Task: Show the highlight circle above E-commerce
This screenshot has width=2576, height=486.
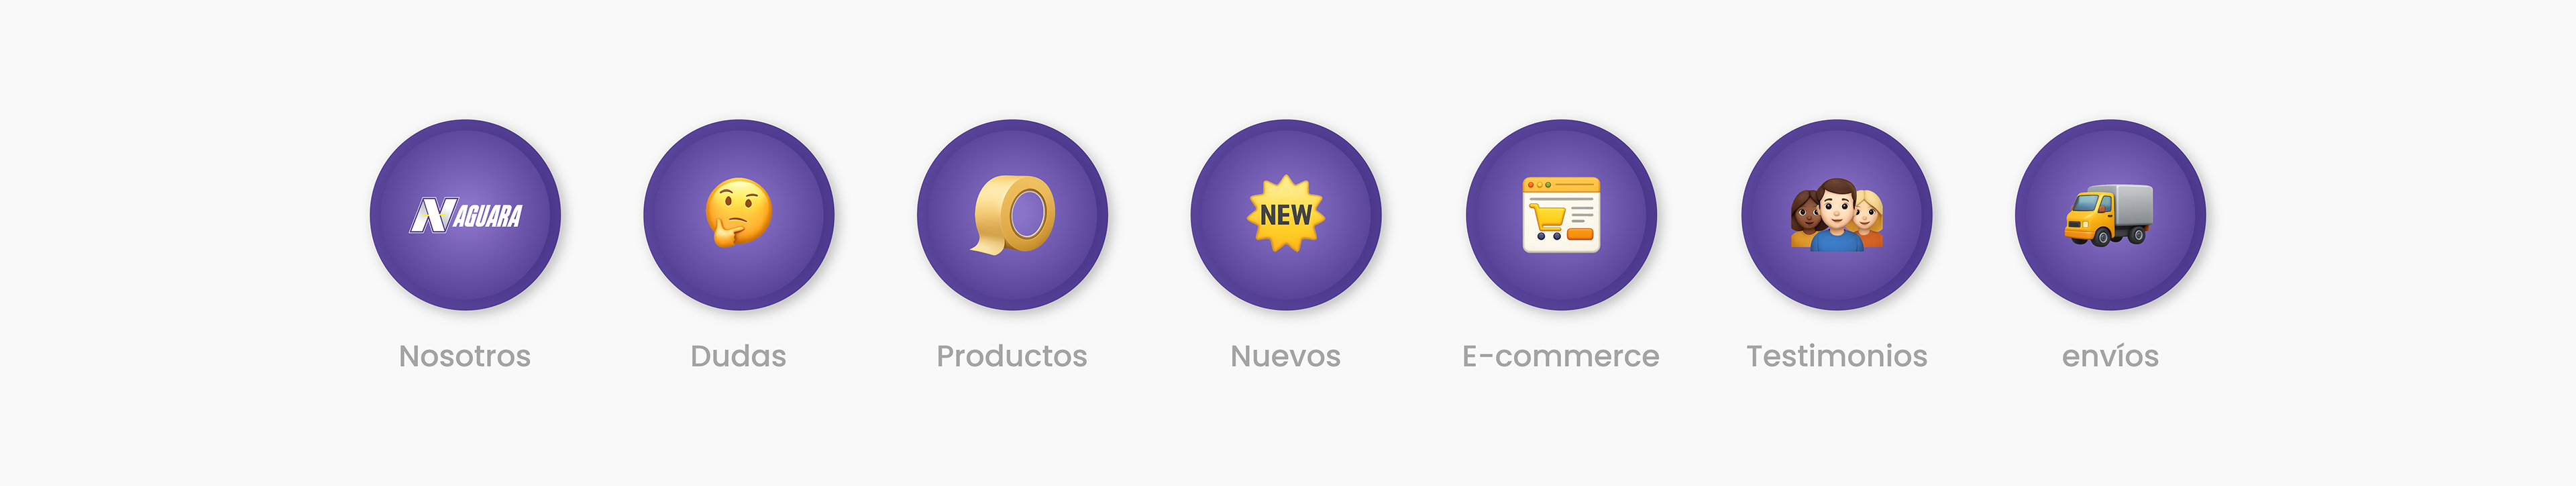Action: point(1561,215)
